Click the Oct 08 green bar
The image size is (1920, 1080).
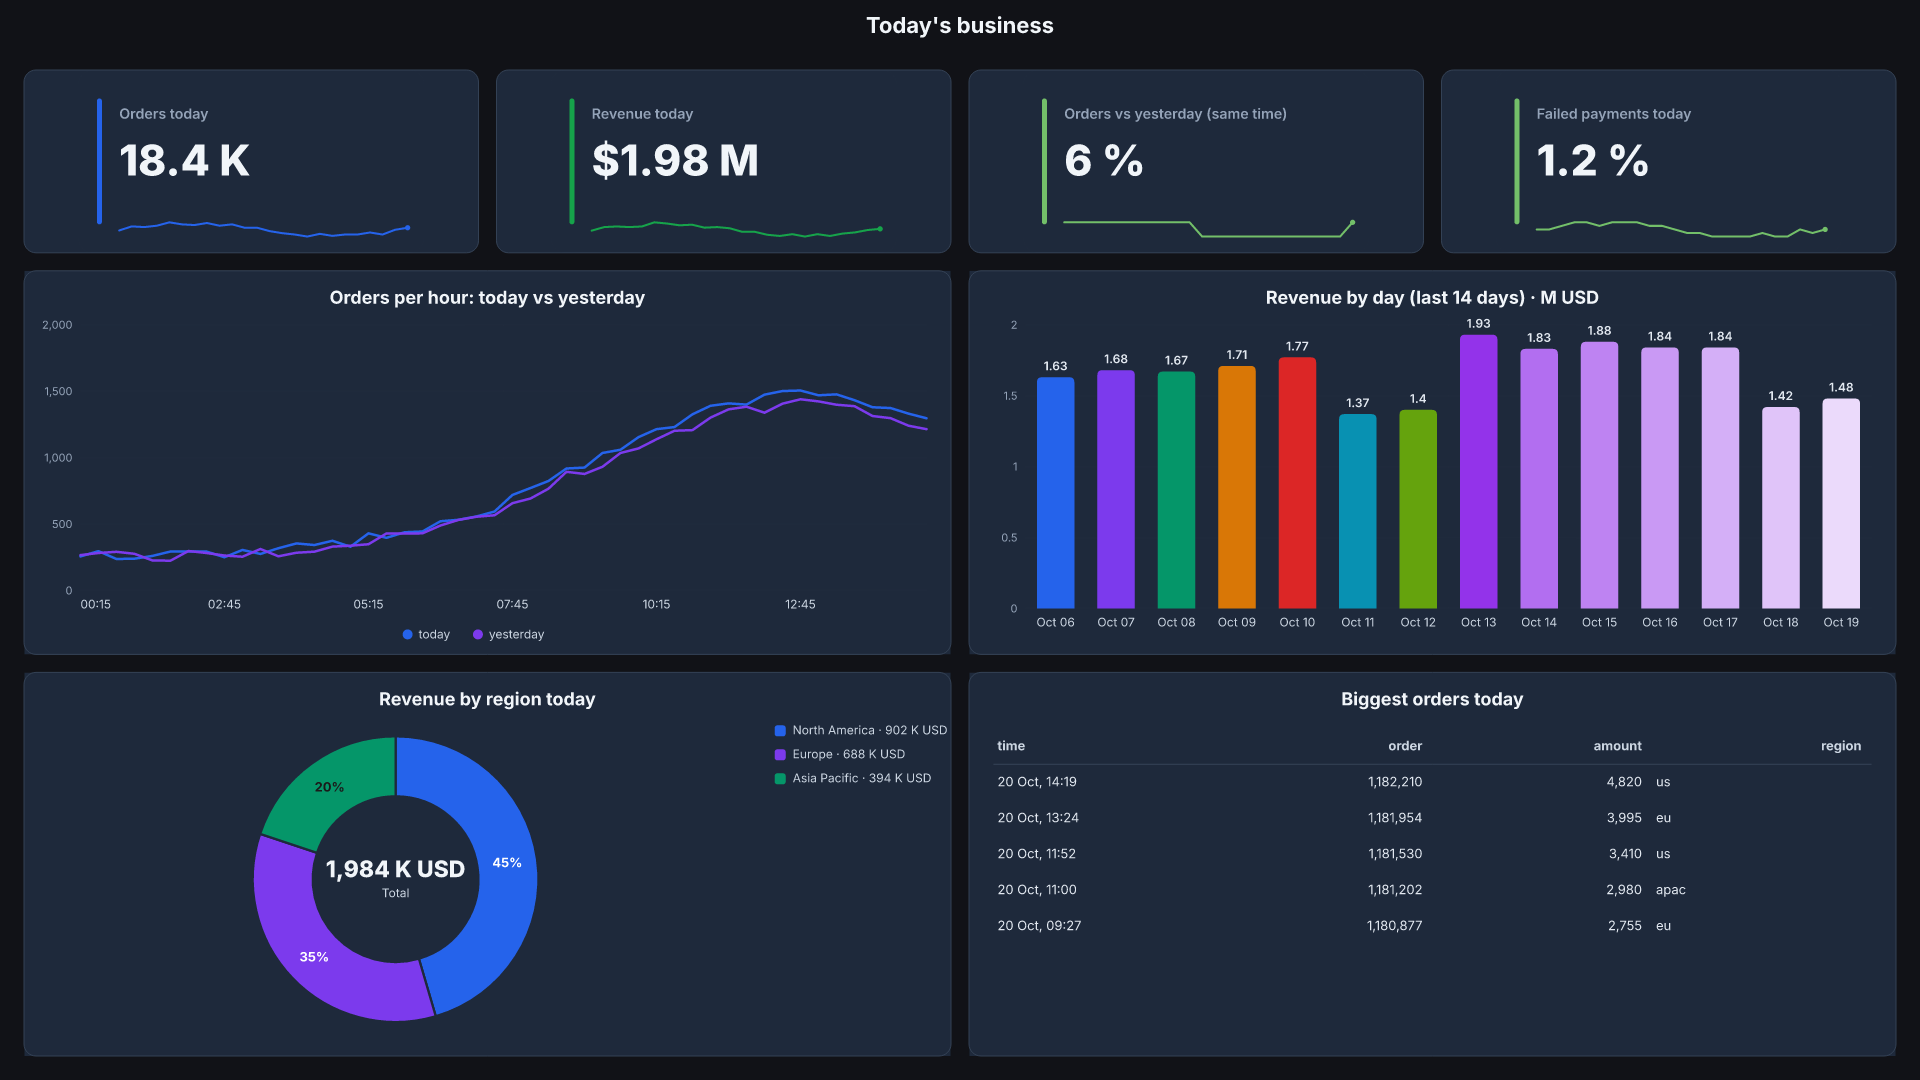1176,490
